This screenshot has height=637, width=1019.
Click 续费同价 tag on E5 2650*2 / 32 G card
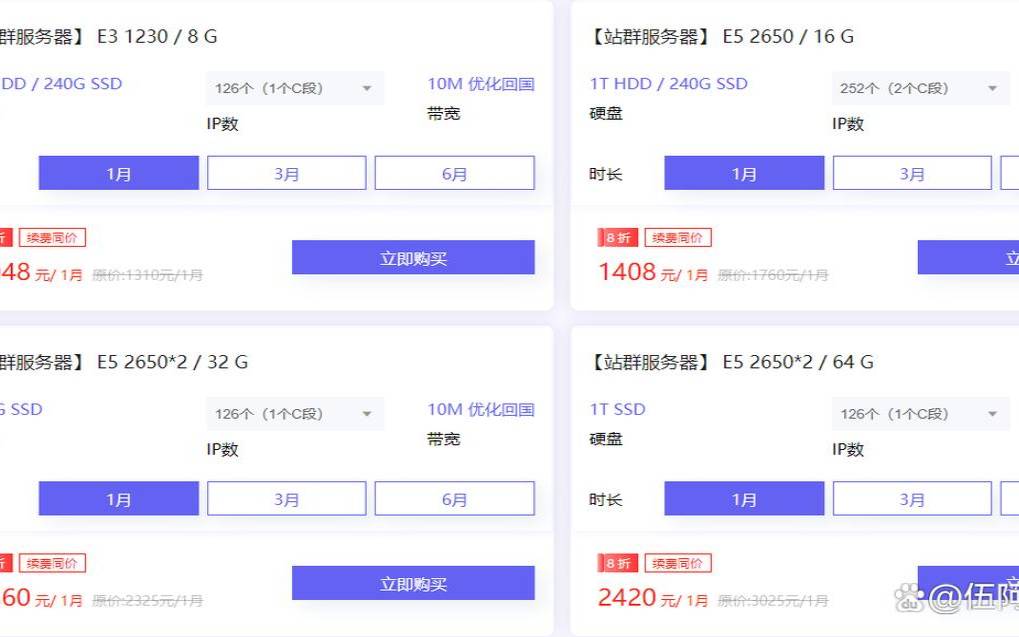click(52, 564)
